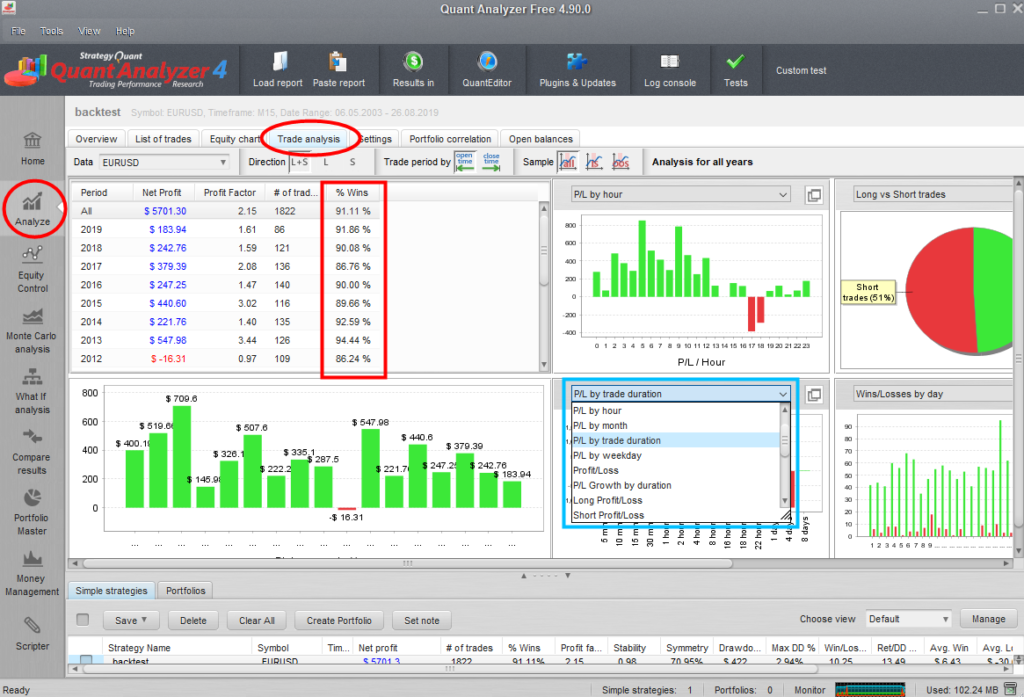Click the Manage views button
Image resolution: width=1024 pixels, height=697 pixels.
[988, 619]
